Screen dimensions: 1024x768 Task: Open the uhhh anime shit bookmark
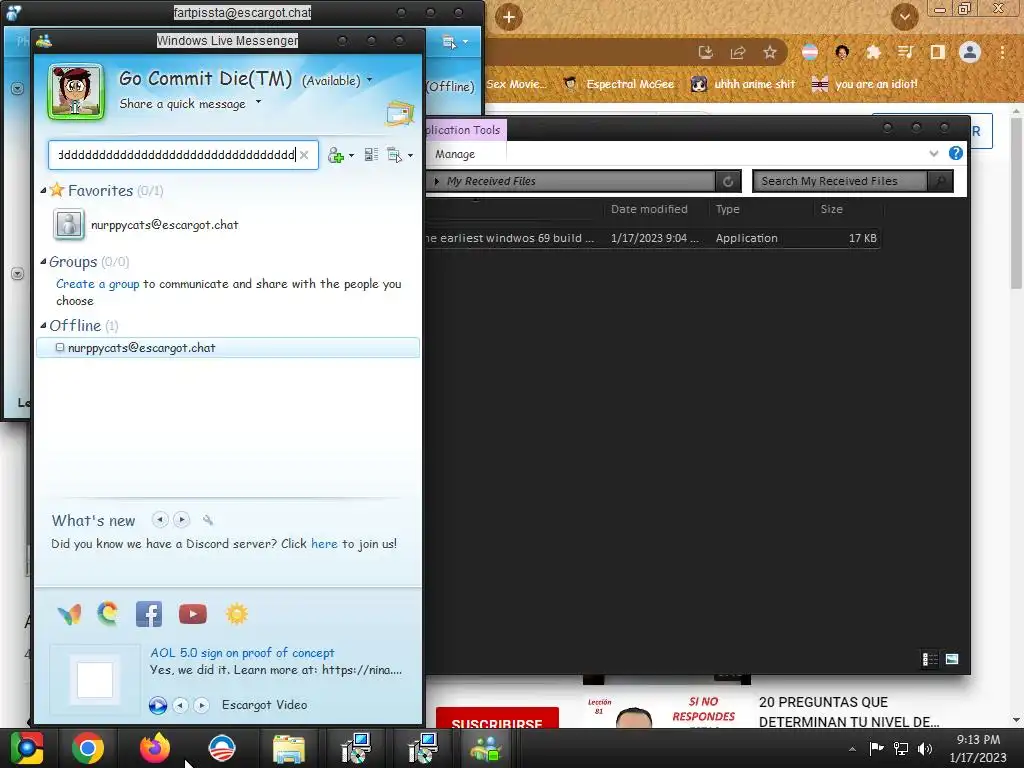pos(743,84)
